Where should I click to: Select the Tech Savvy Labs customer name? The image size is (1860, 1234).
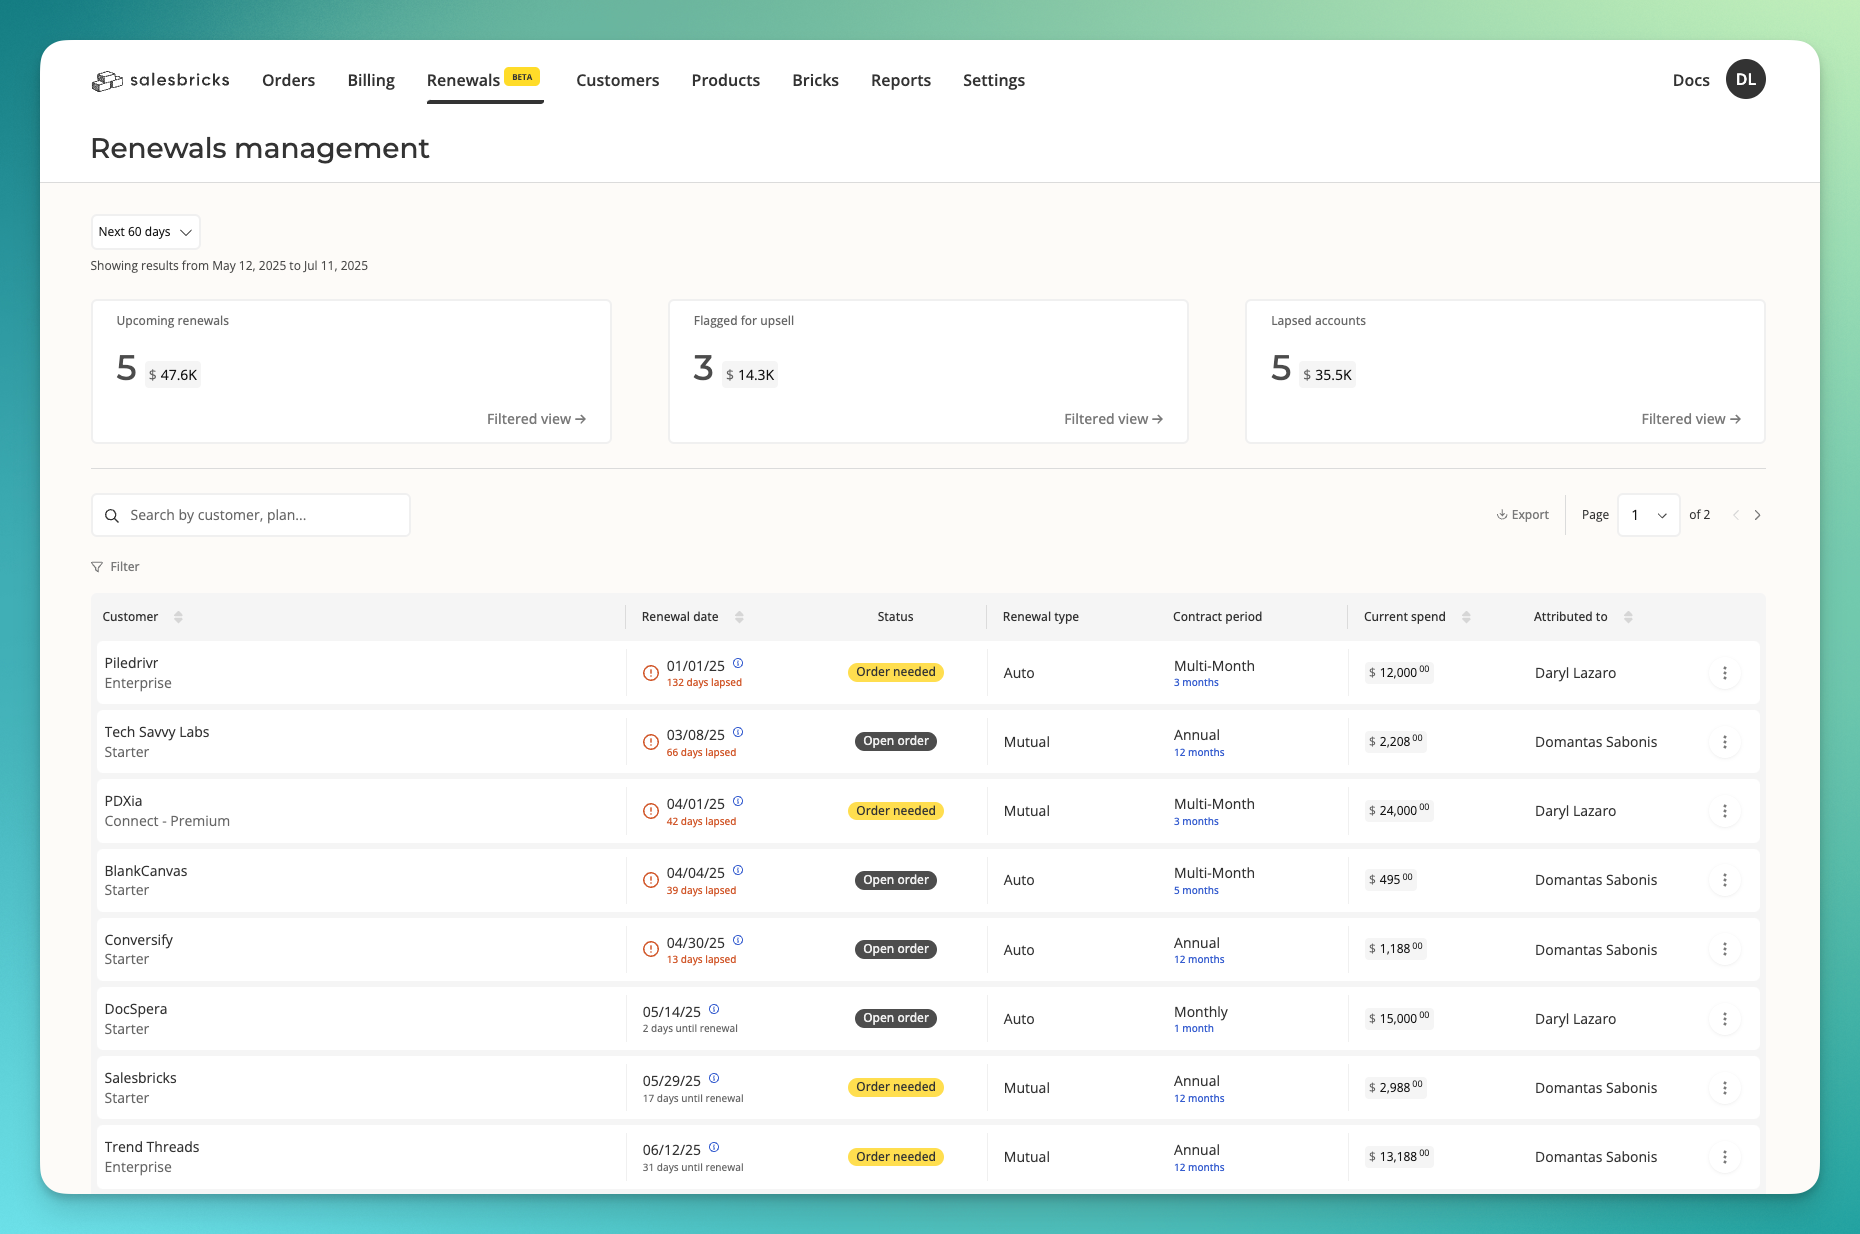pyautogui.click(x=157, y=732)
